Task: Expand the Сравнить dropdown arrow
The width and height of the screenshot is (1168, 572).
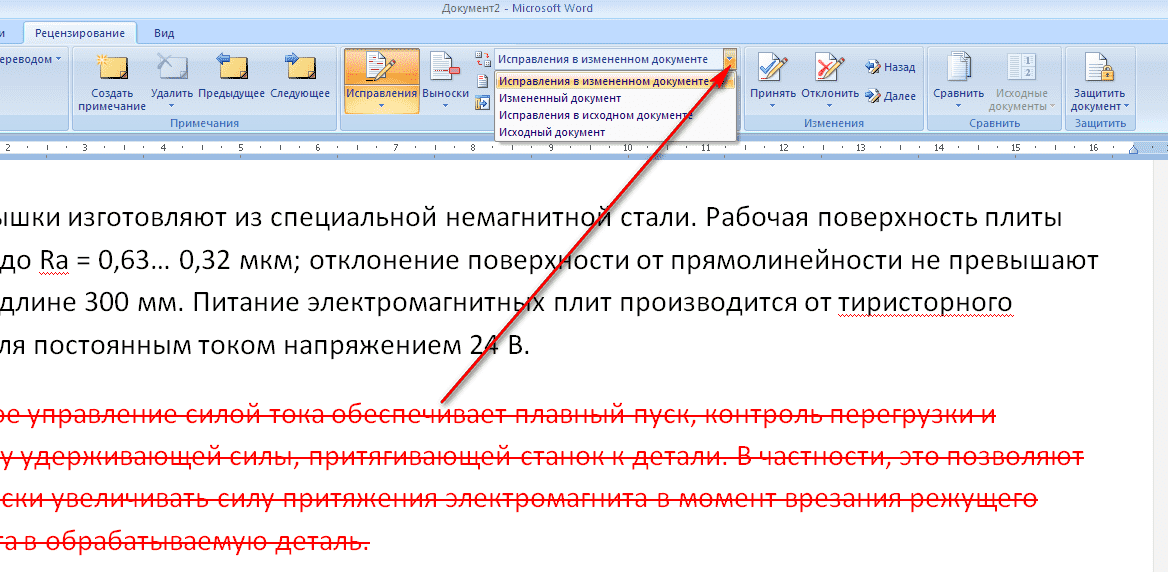Action: tap(958, 105)
